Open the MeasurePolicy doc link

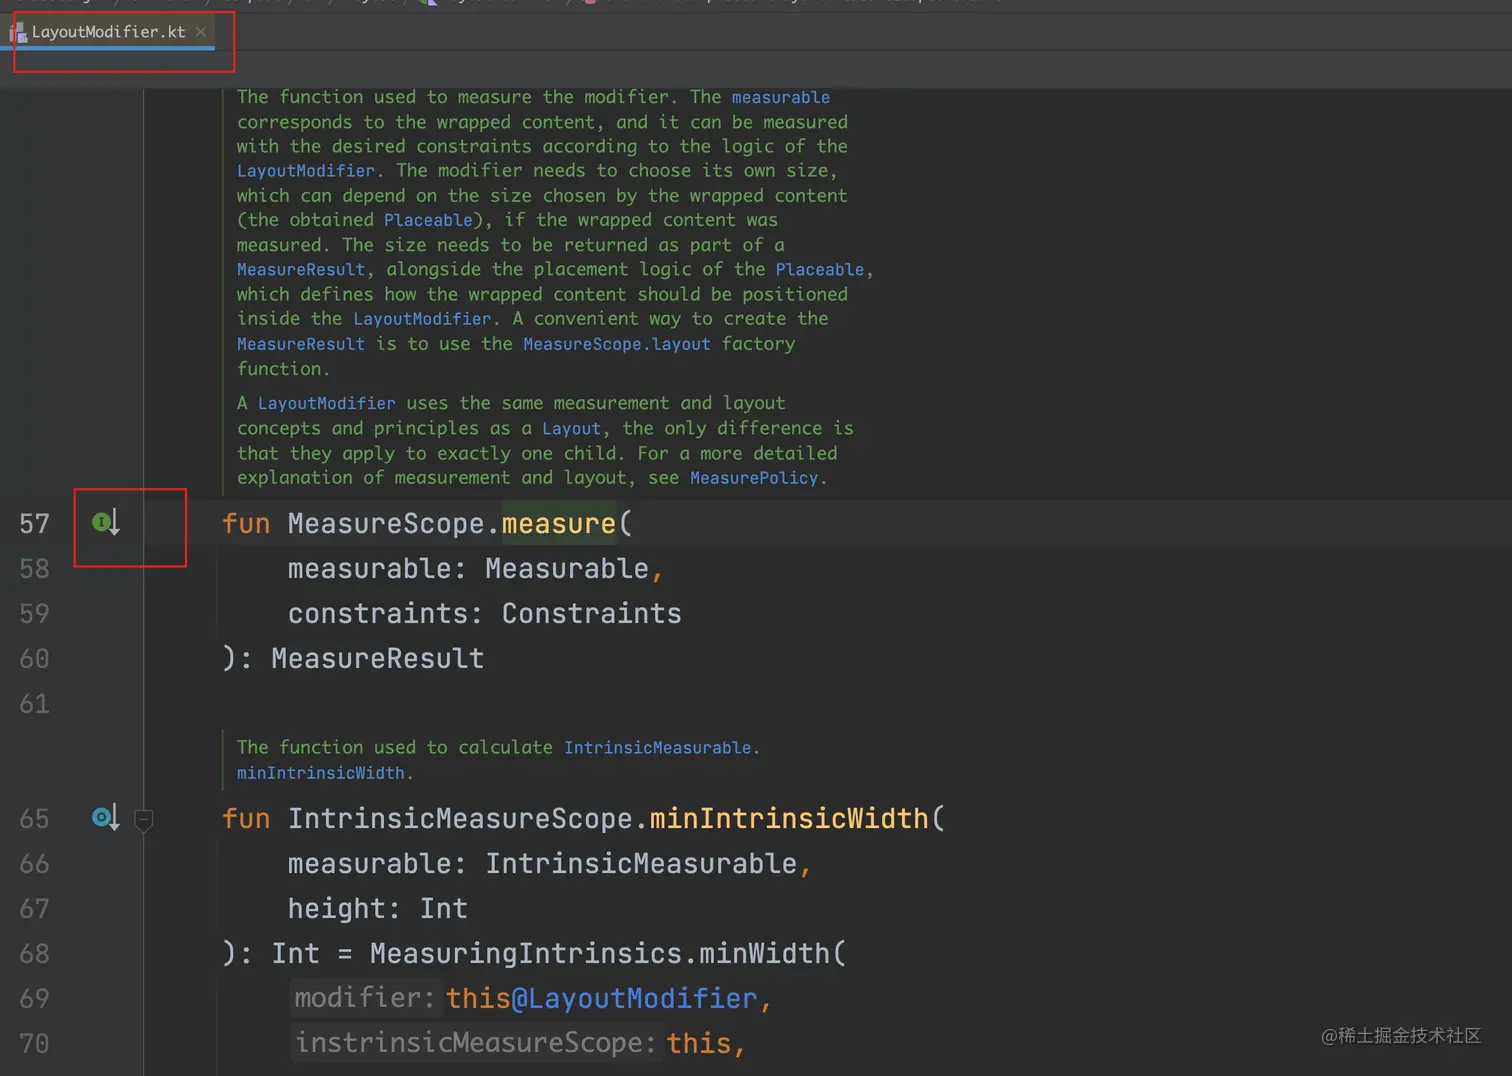754,478
